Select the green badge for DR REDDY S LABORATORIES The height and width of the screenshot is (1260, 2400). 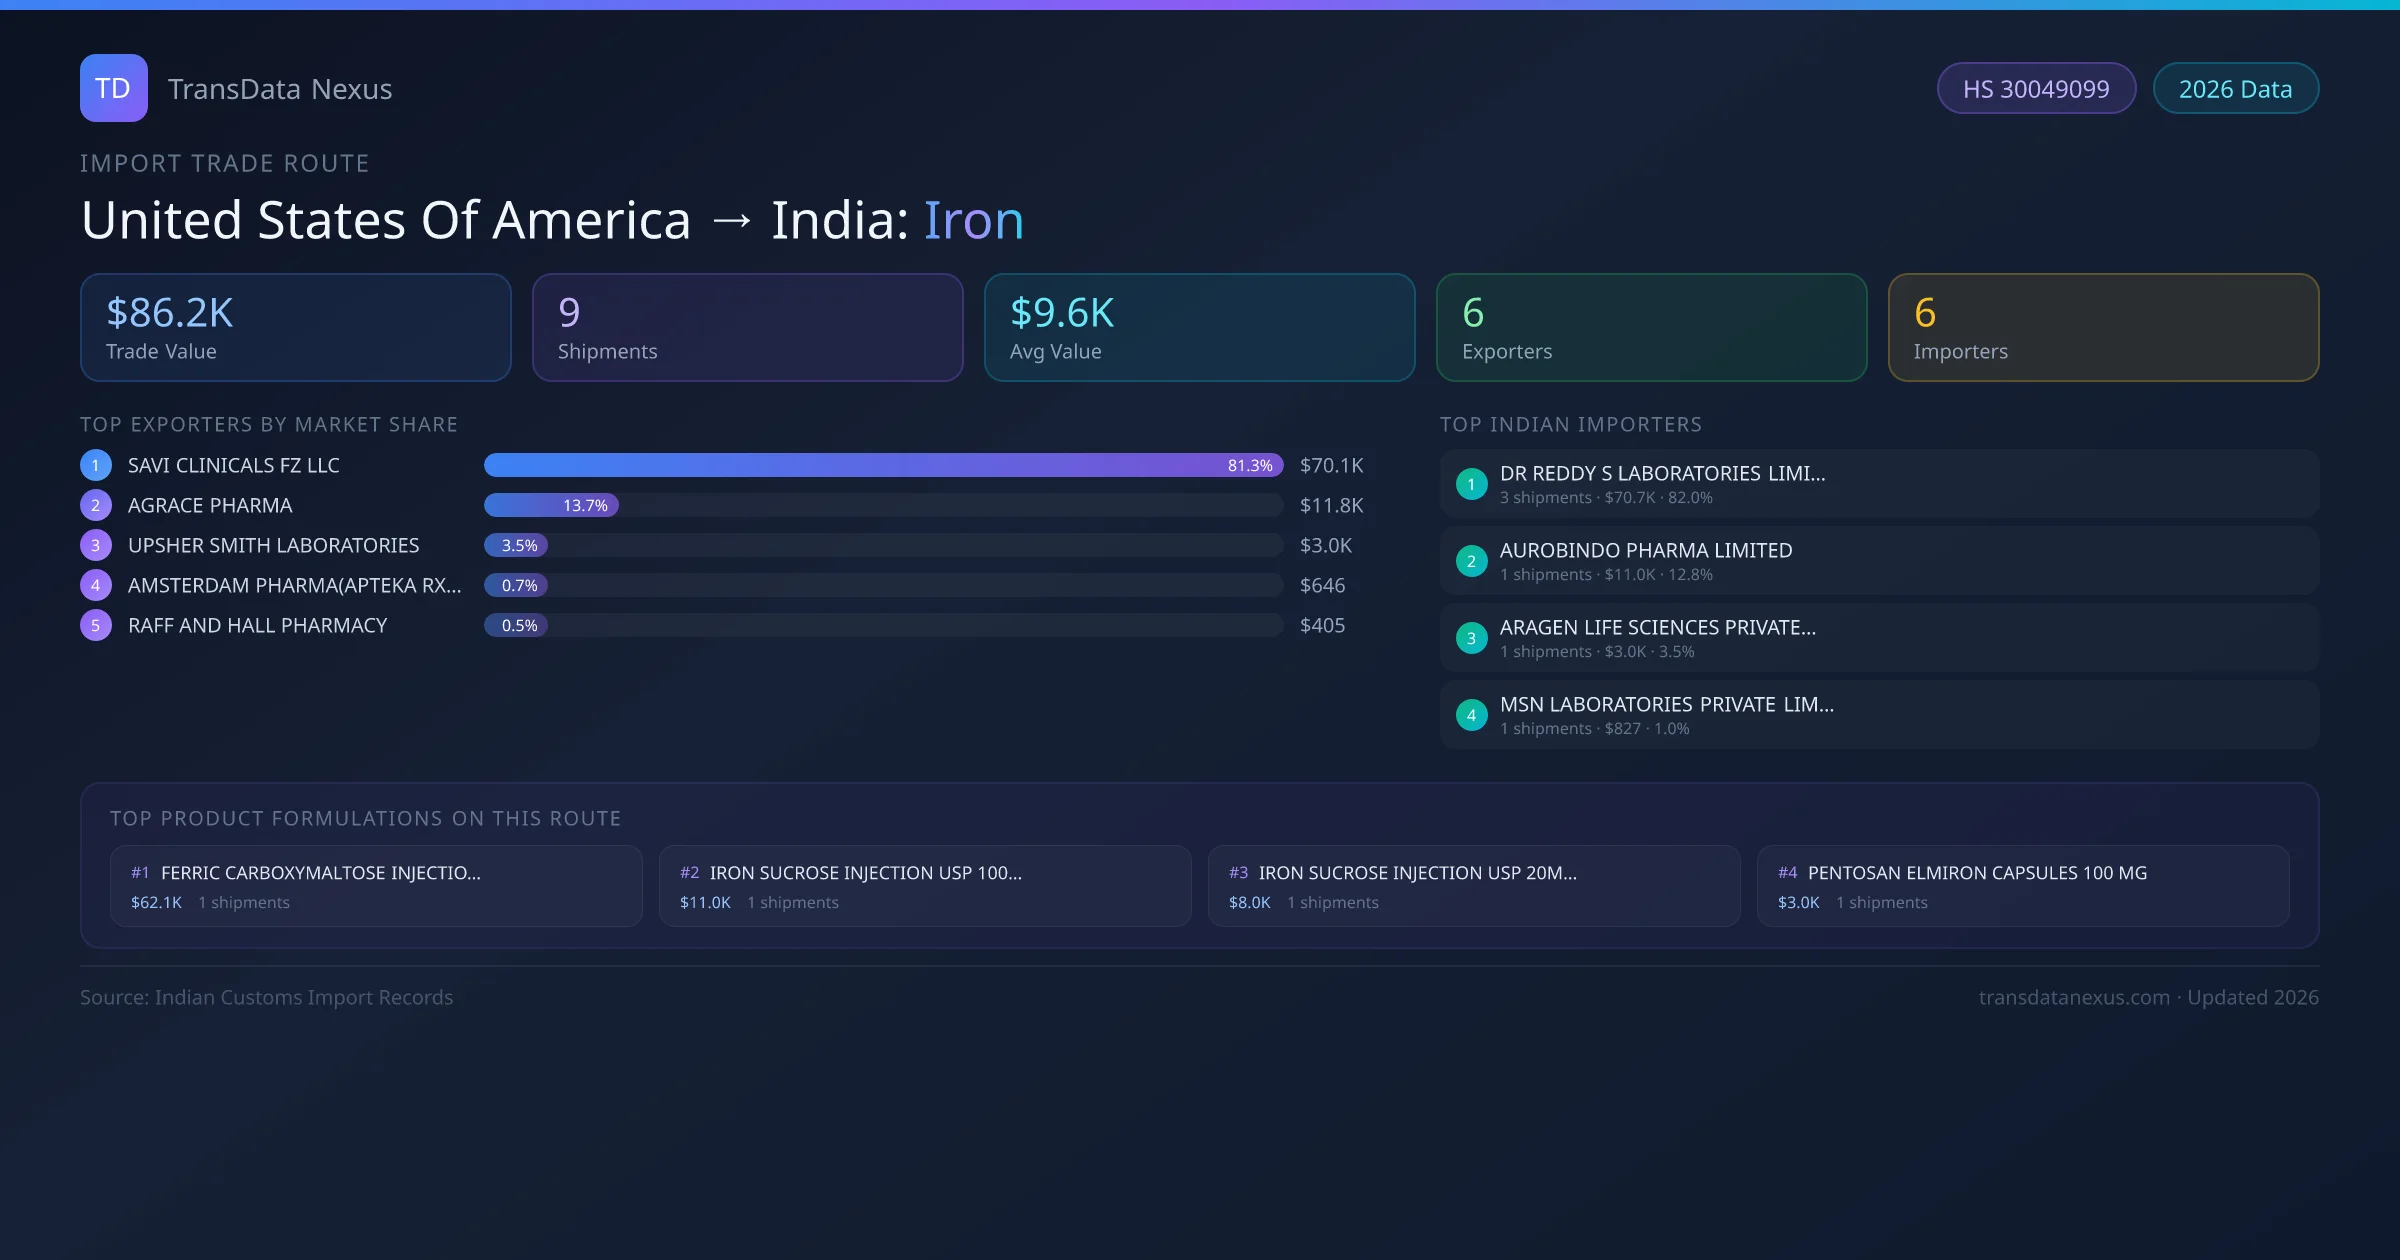[1471, 483]
